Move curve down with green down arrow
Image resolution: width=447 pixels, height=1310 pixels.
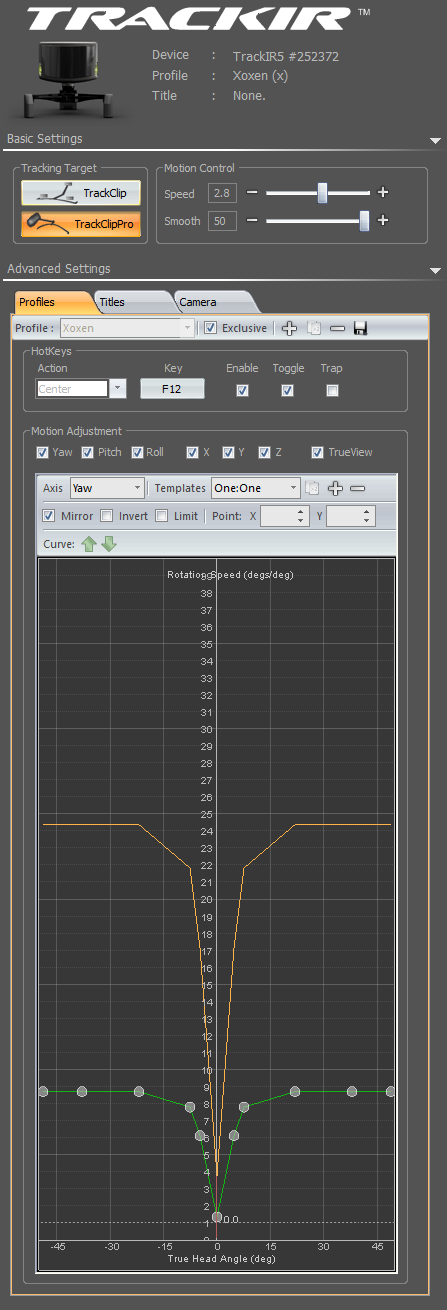pos(109,543)
